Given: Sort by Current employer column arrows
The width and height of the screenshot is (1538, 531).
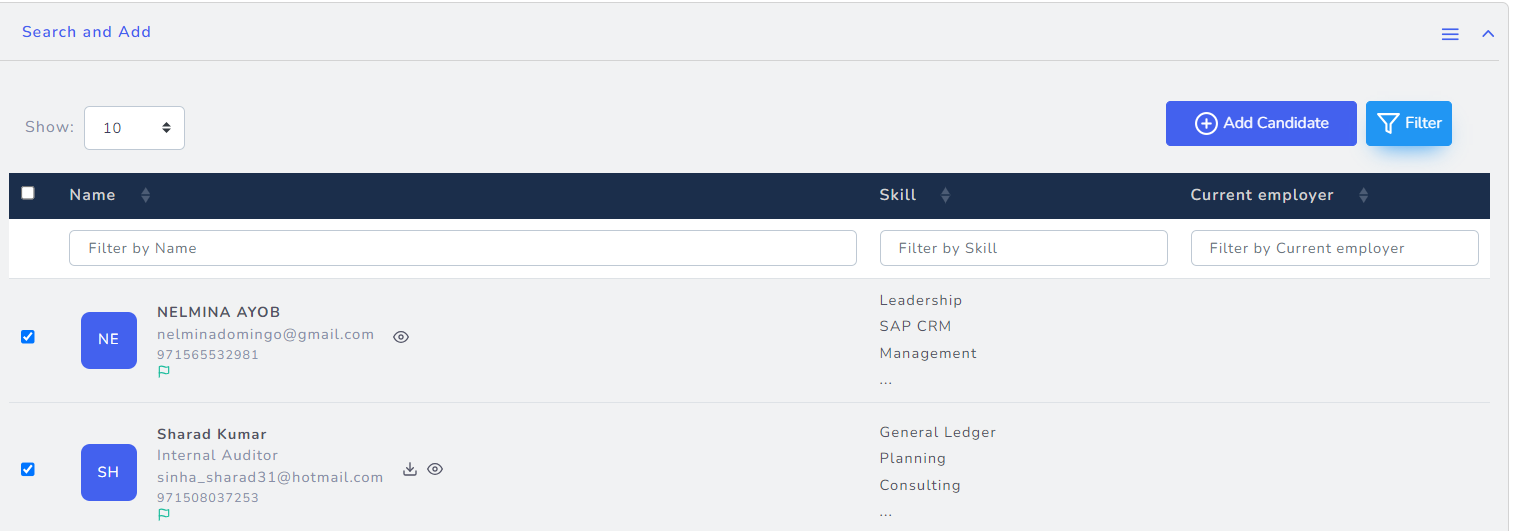Looking at the screenshot, I should click(1363, 196).
